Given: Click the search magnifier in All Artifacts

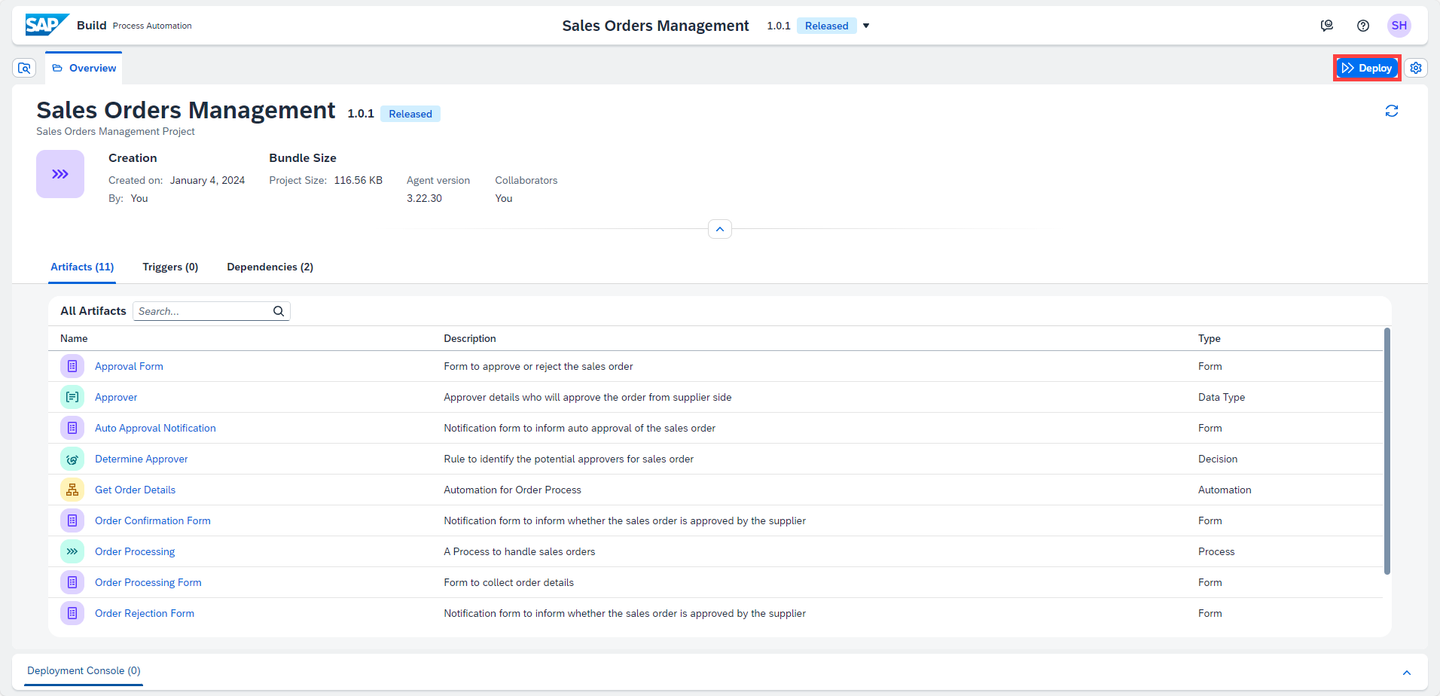Looking at the screenshot, I should click(279, 311).
